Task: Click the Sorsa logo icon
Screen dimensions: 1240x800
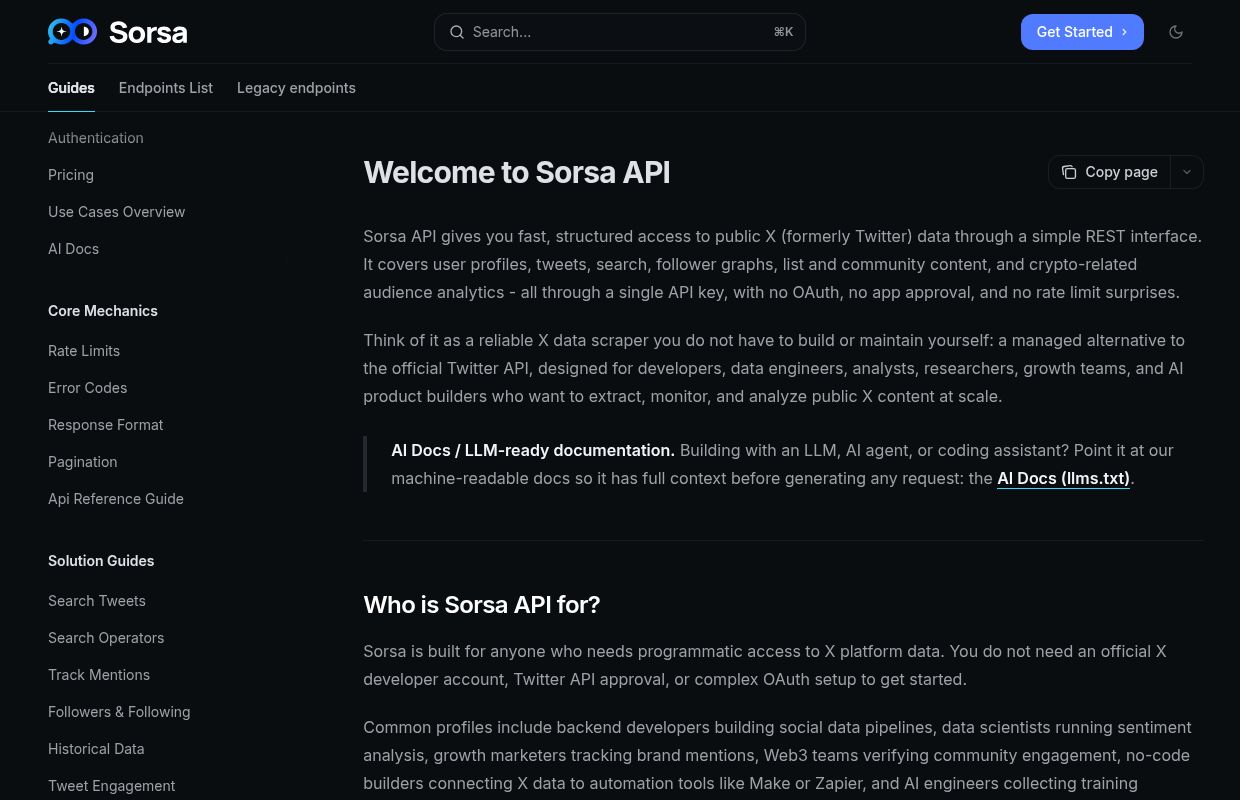Action: click(73, 32)
